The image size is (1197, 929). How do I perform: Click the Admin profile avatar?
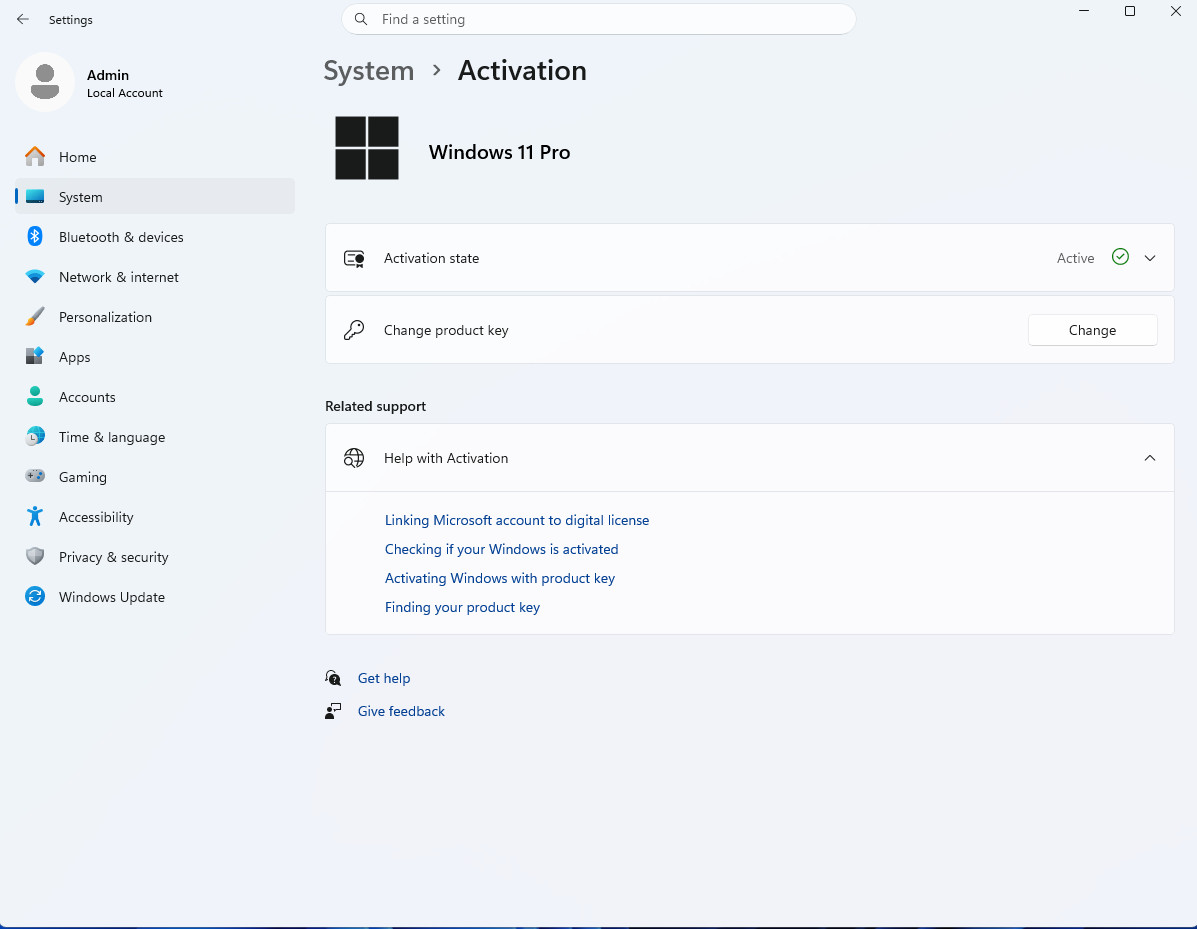tap(44, 82)
